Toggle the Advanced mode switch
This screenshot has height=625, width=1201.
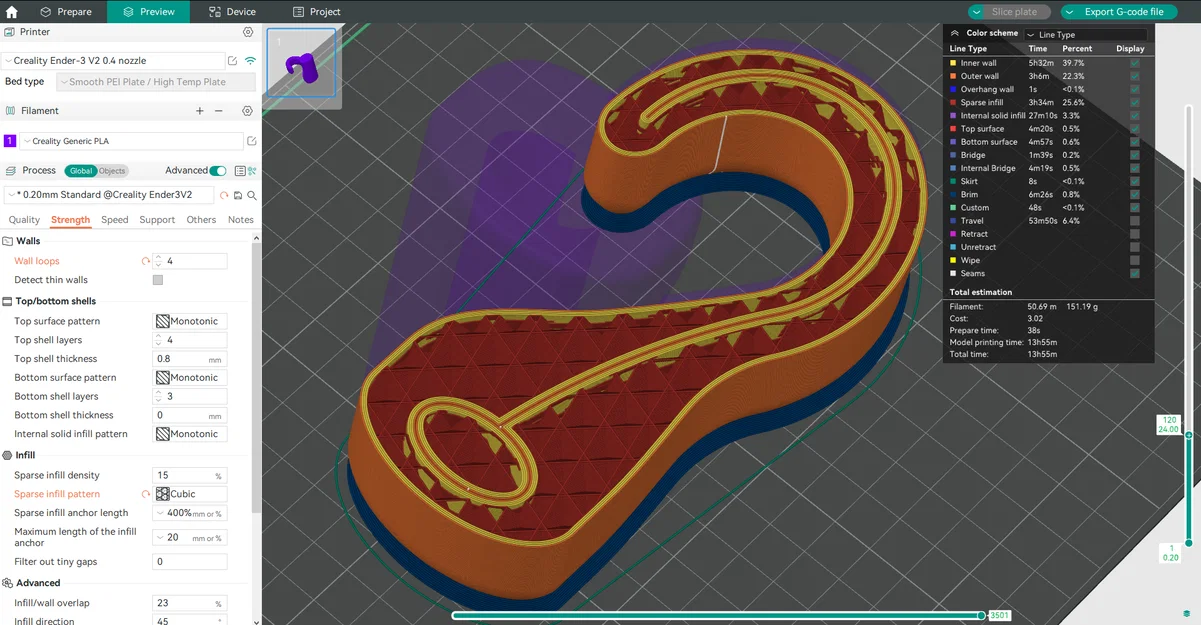click(x=218, y=171)
